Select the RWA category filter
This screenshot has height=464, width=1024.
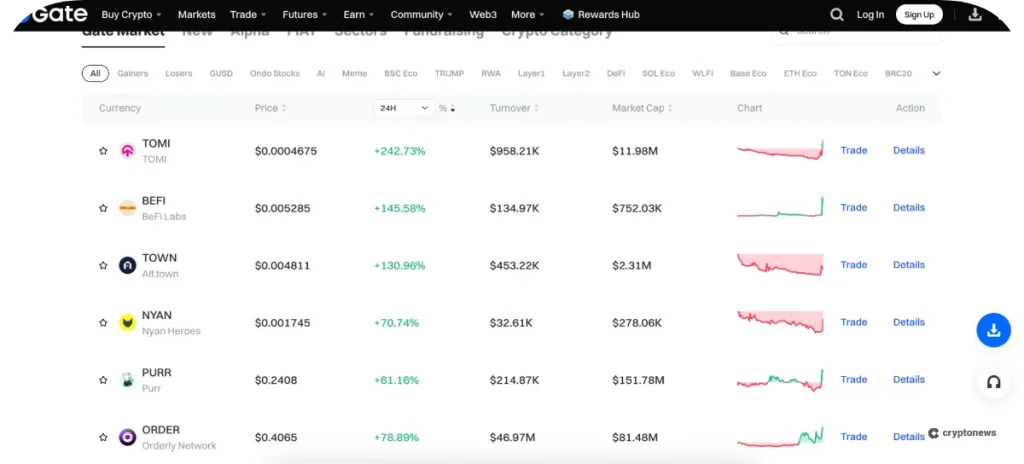pyautogui.click(x=491, y=73)
